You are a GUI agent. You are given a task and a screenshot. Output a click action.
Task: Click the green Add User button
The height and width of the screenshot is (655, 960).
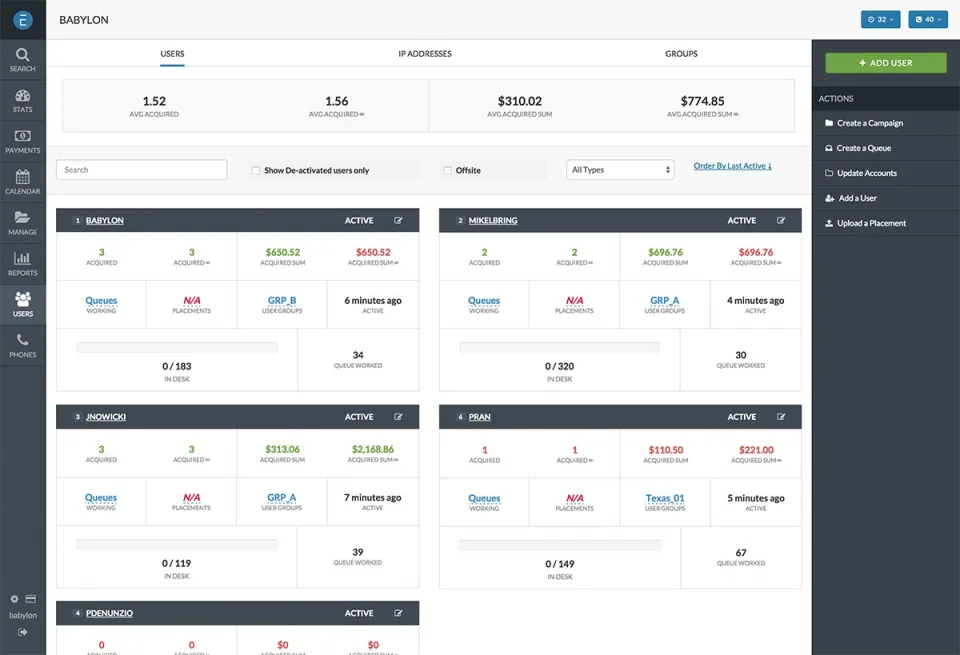point(885,63)
